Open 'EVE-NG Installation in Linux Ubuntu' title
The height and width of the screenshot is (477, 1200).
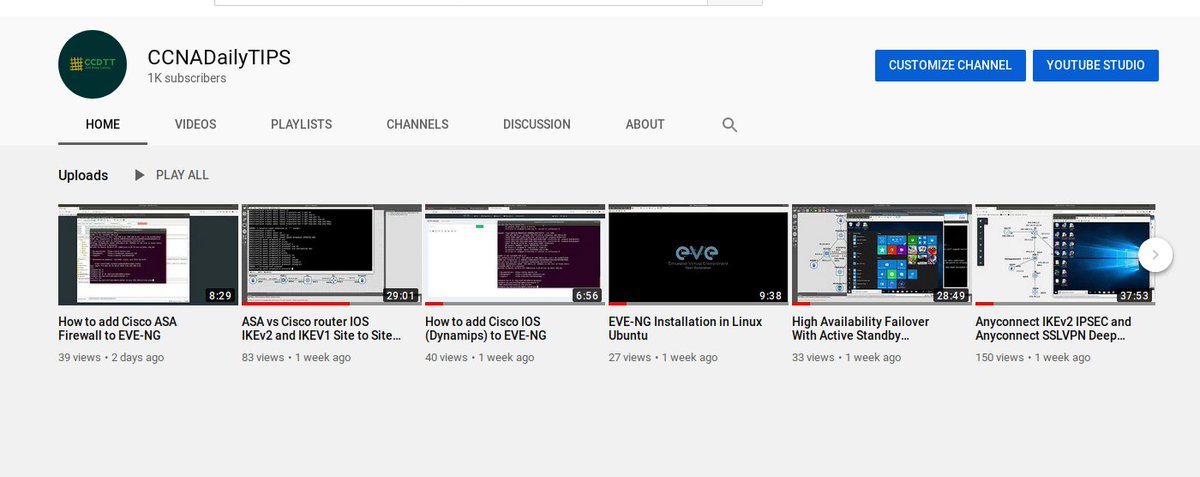click(685, 329)
